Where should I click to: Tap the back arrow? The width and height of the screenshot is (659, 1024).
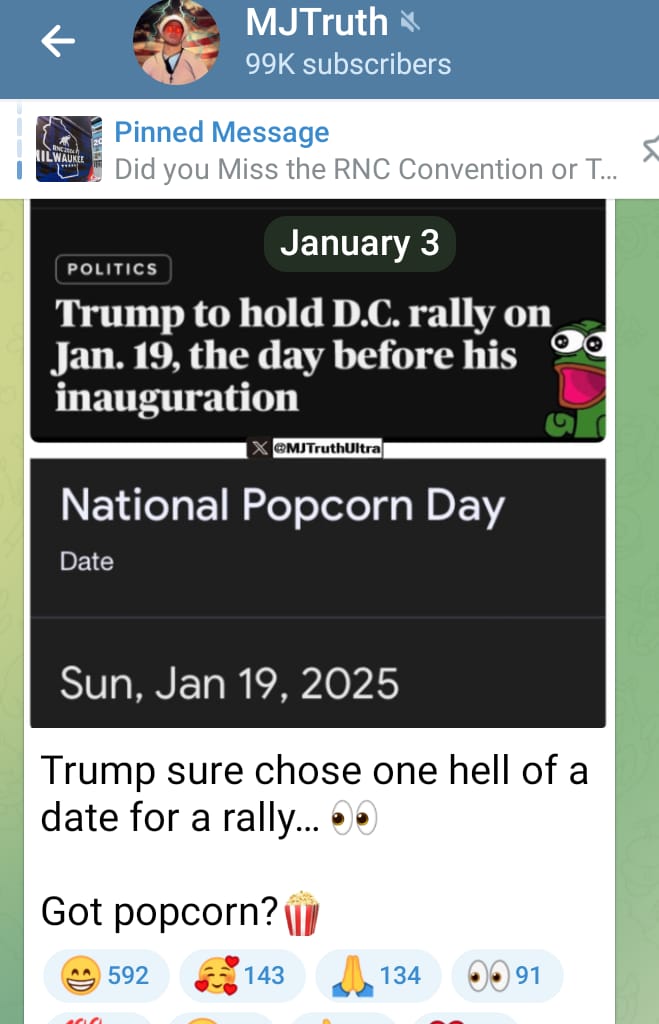click(58, 41)
